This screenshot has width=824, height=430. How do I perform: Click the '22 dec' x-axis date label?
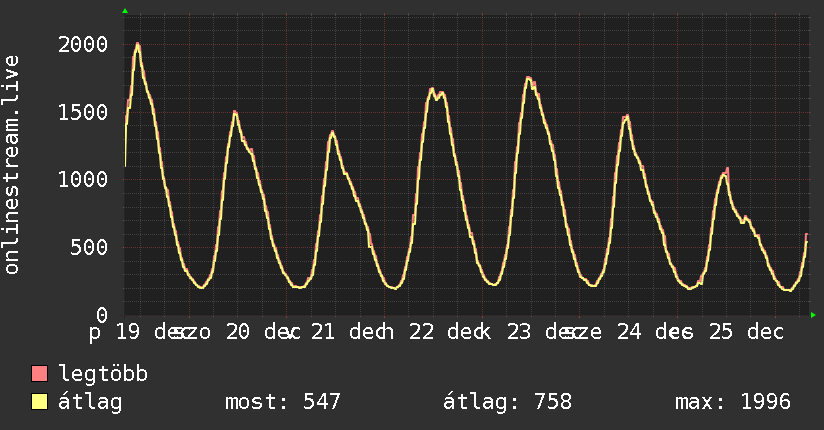[x=446, y=332]
